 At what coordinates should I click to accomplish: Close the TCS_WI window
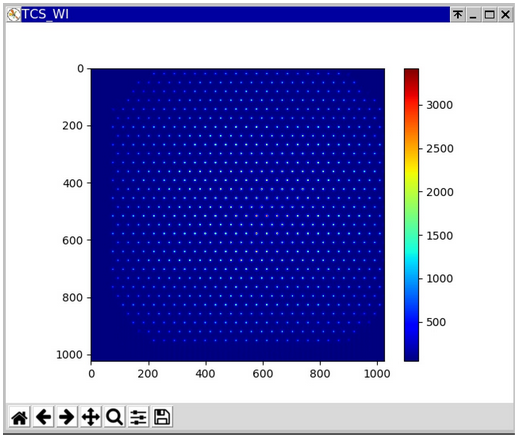(x=505, y=15)
